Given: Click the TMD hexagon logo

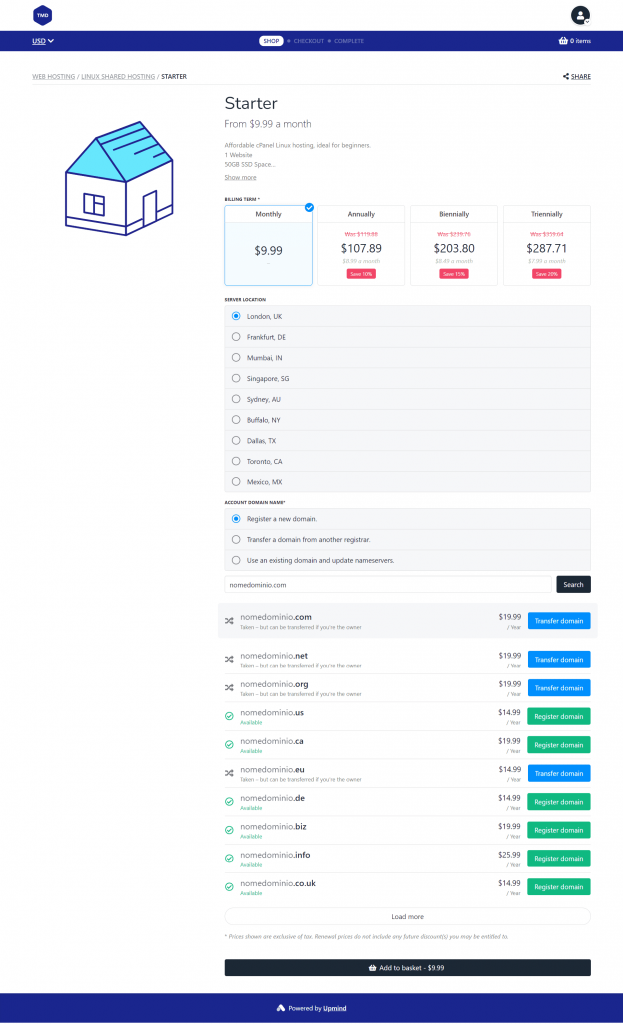Looking at the screenshot, I should point(42,15).
